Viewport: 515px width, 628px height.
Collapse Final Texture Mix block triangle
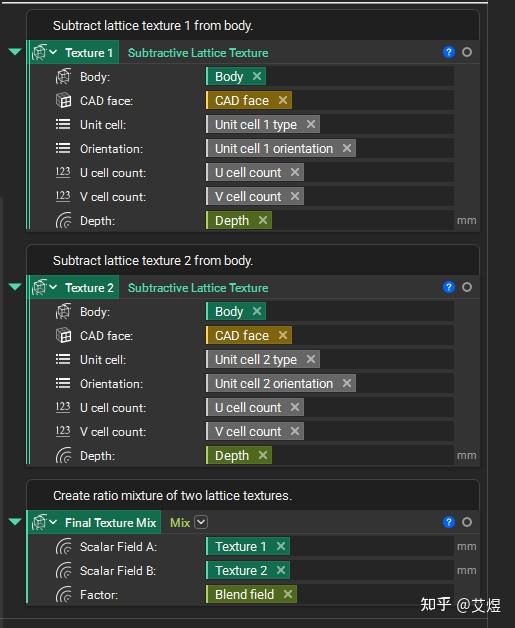tap(15, 521)
